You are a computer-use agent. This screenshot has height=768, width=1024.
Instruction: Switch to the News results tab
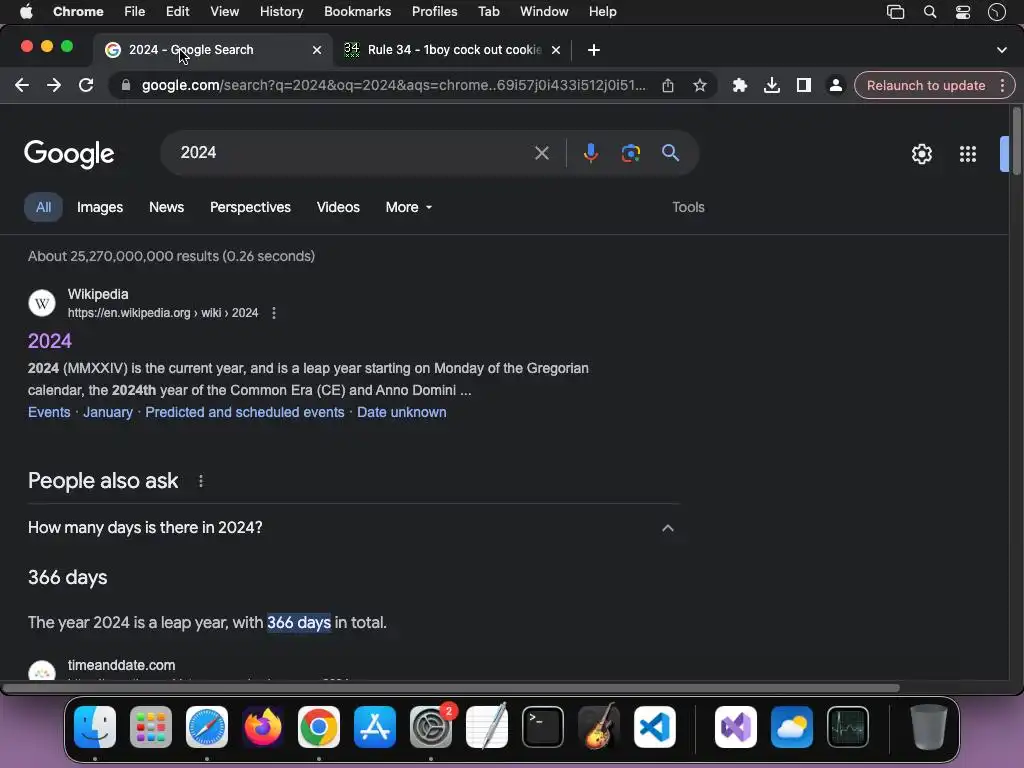(167, 208)
